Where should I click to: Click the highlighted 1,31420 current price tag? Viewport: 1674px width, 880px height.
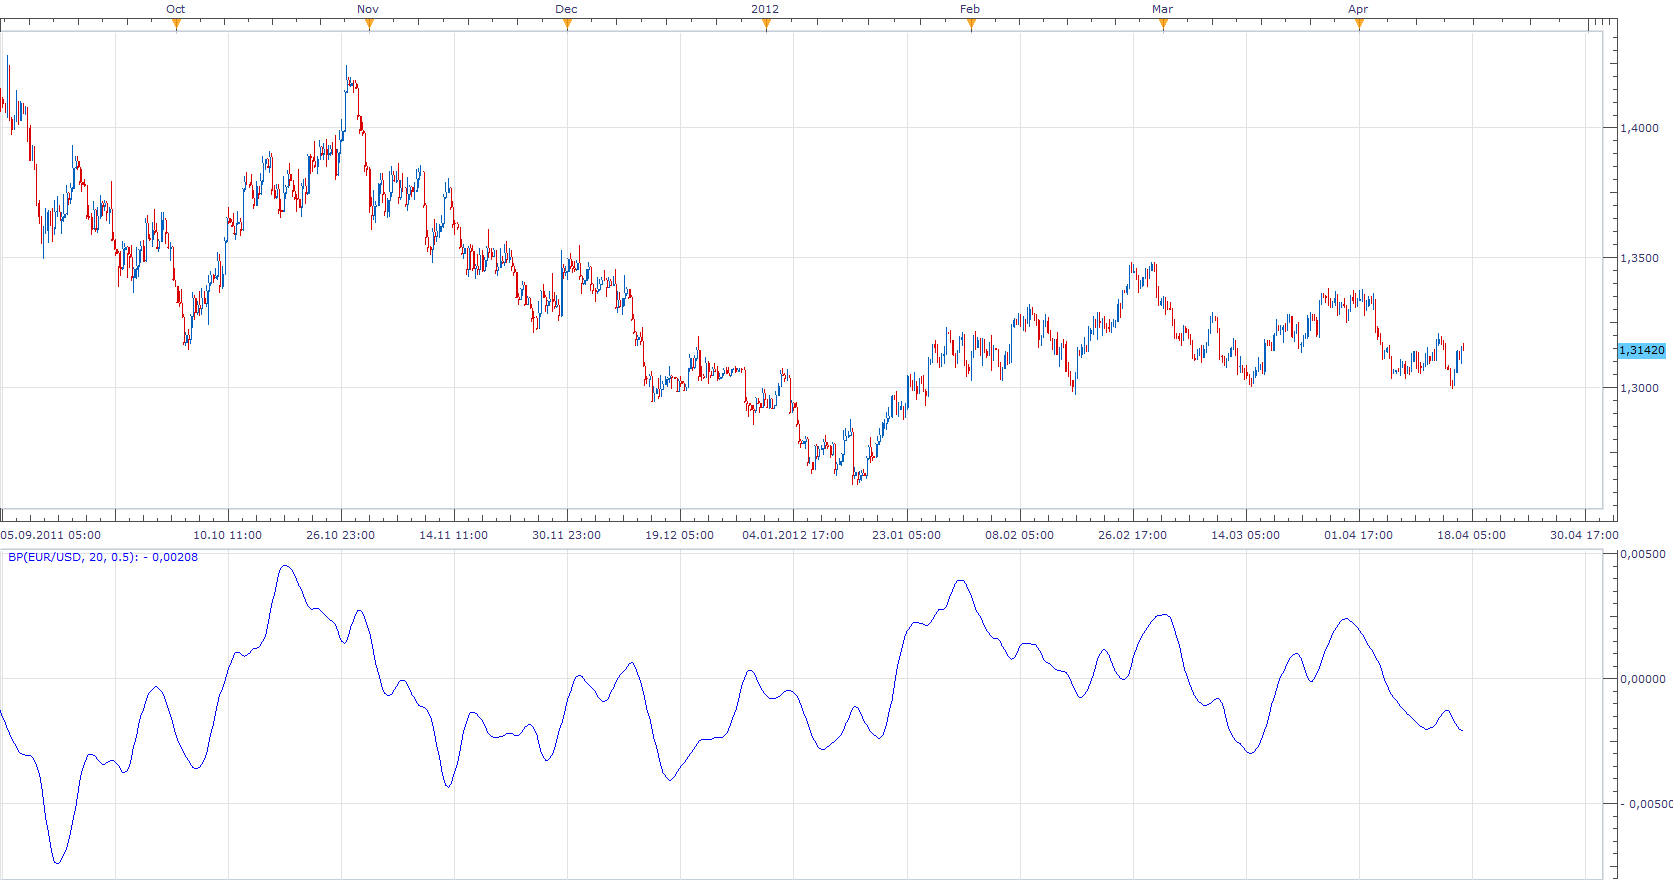[1642, 350]
